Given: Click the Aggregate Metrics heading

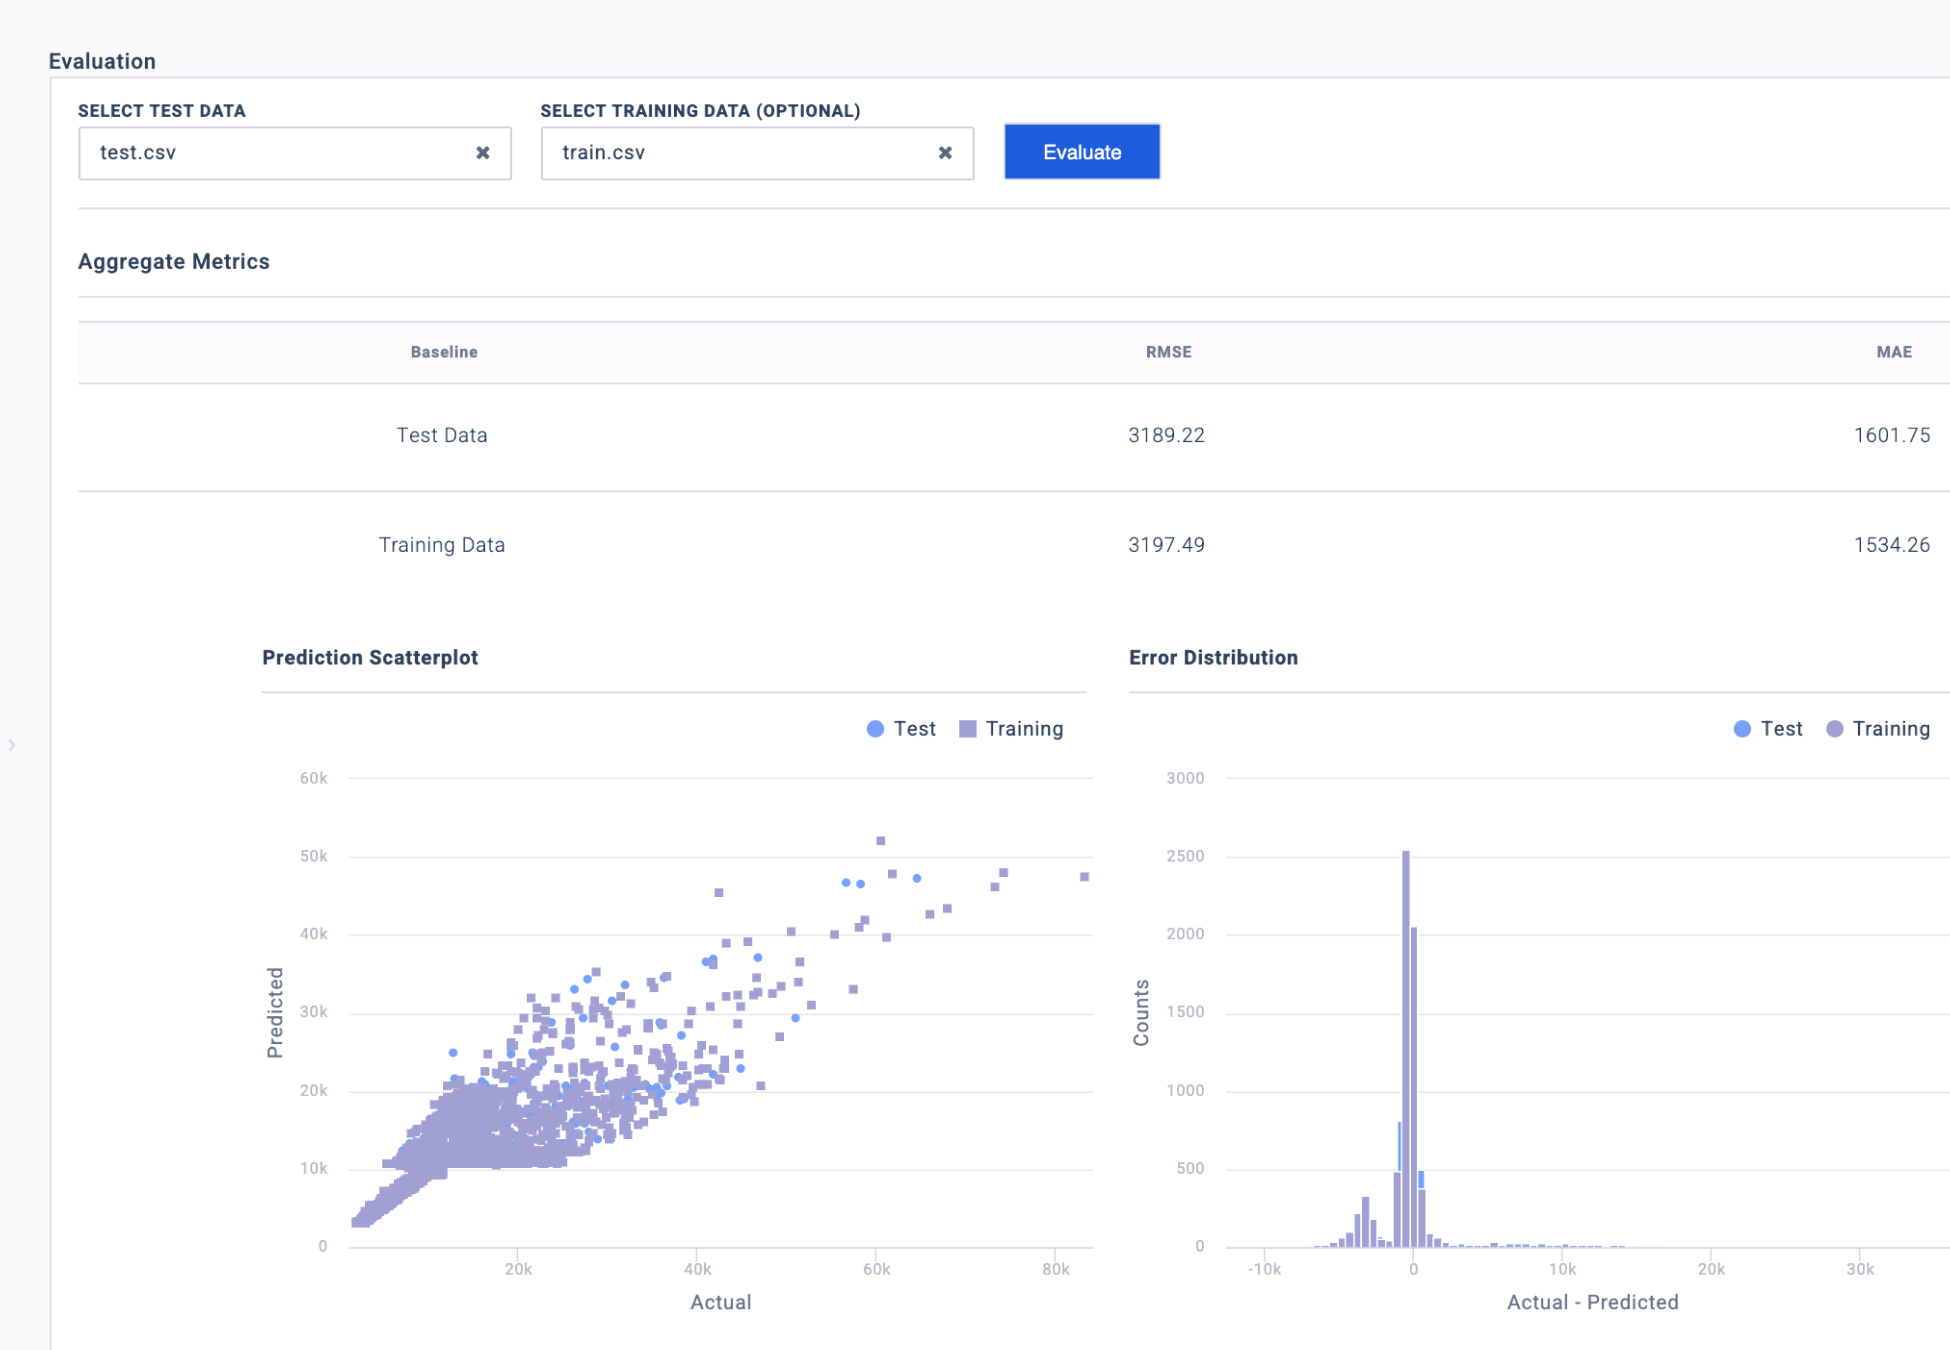Looking at the screenshot, I should point(174,261).
